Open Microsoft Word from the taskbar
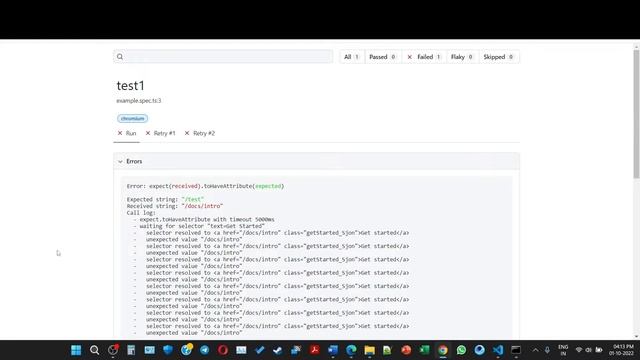 point(333,350)
